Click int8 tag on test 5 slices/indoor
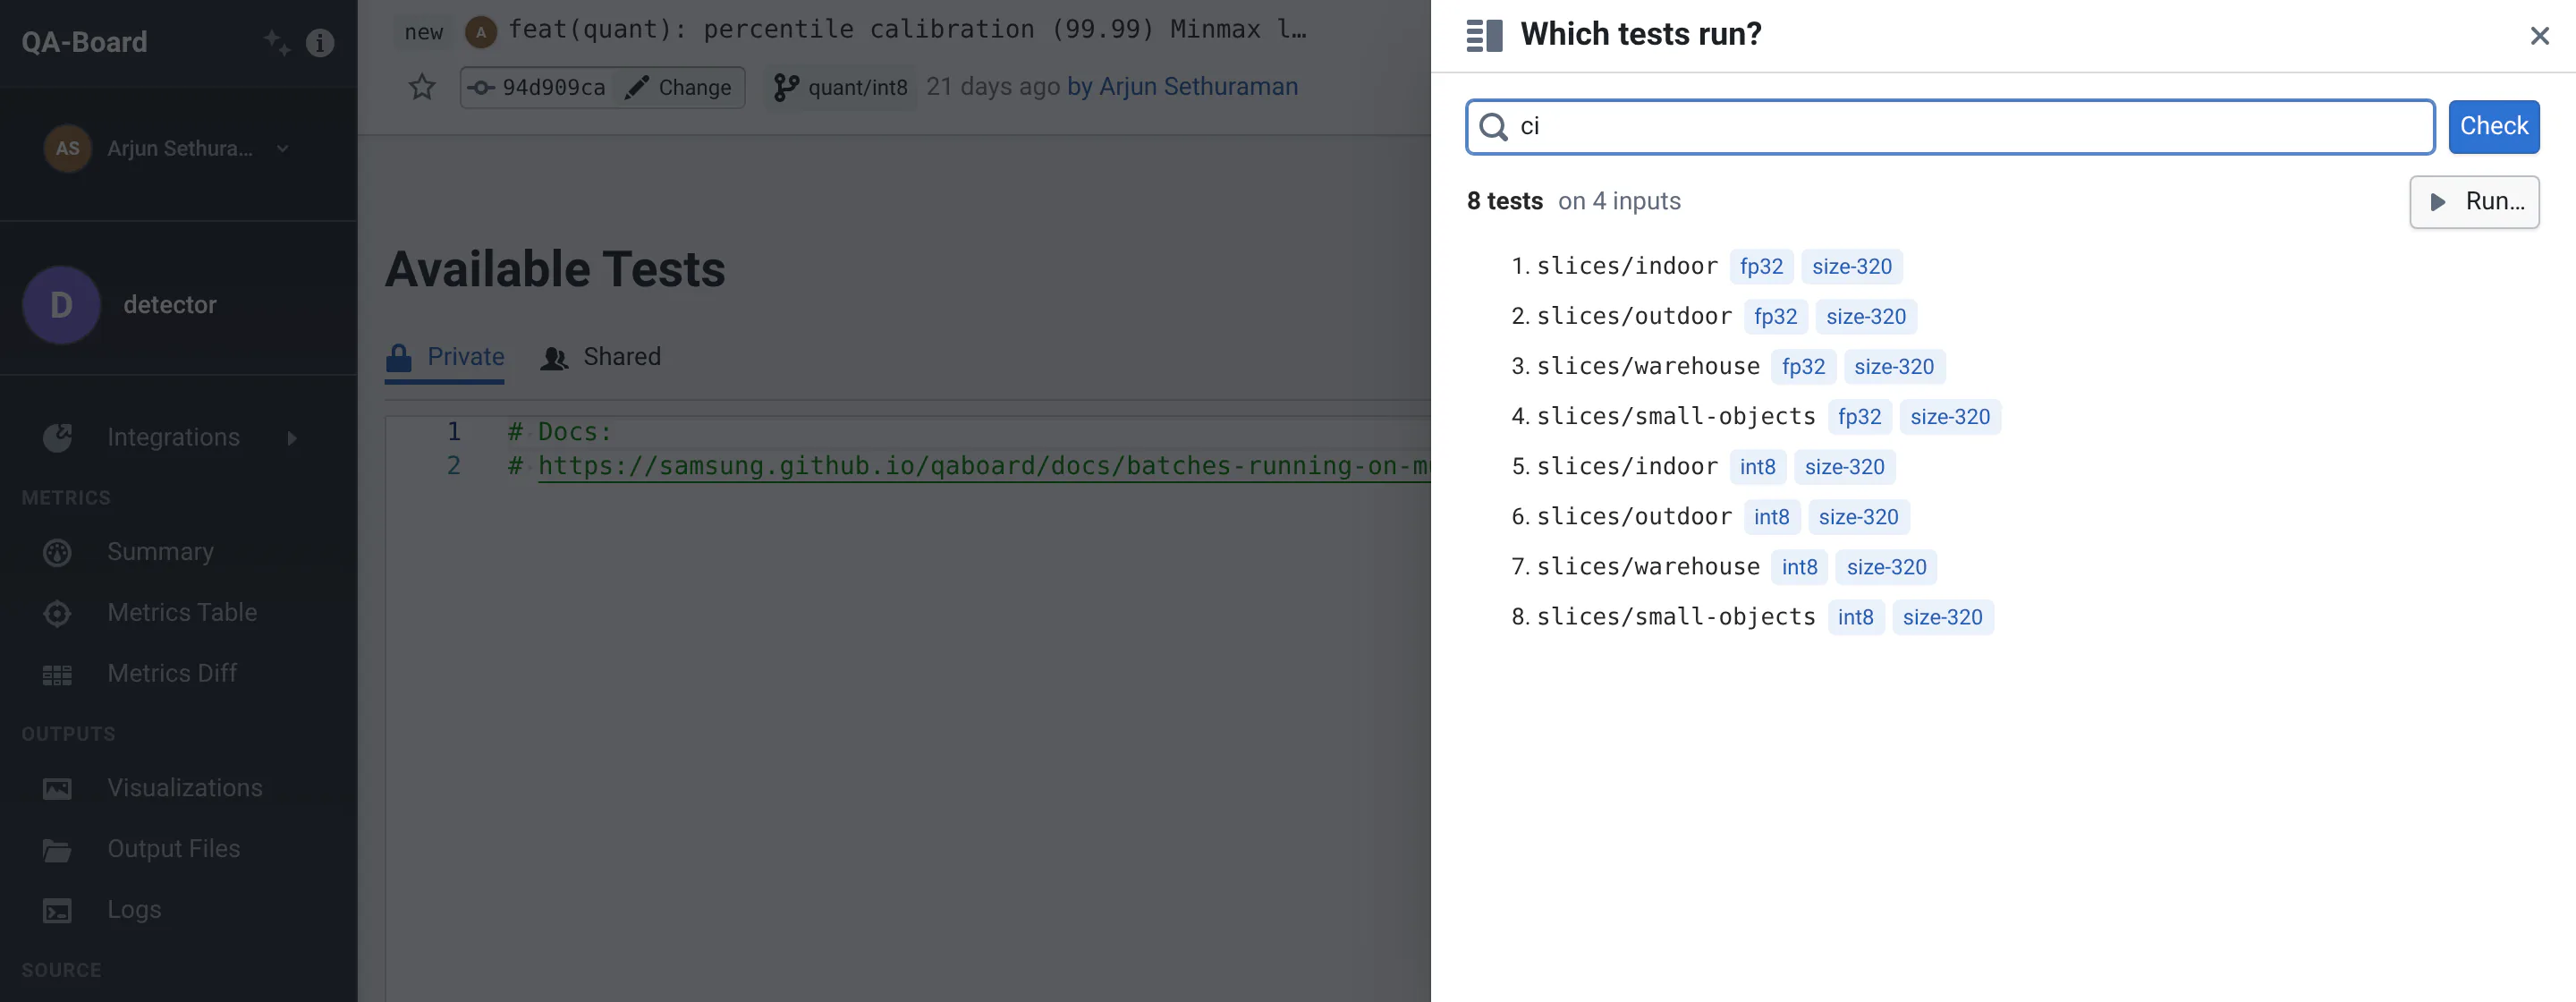 click(1757, 467)
